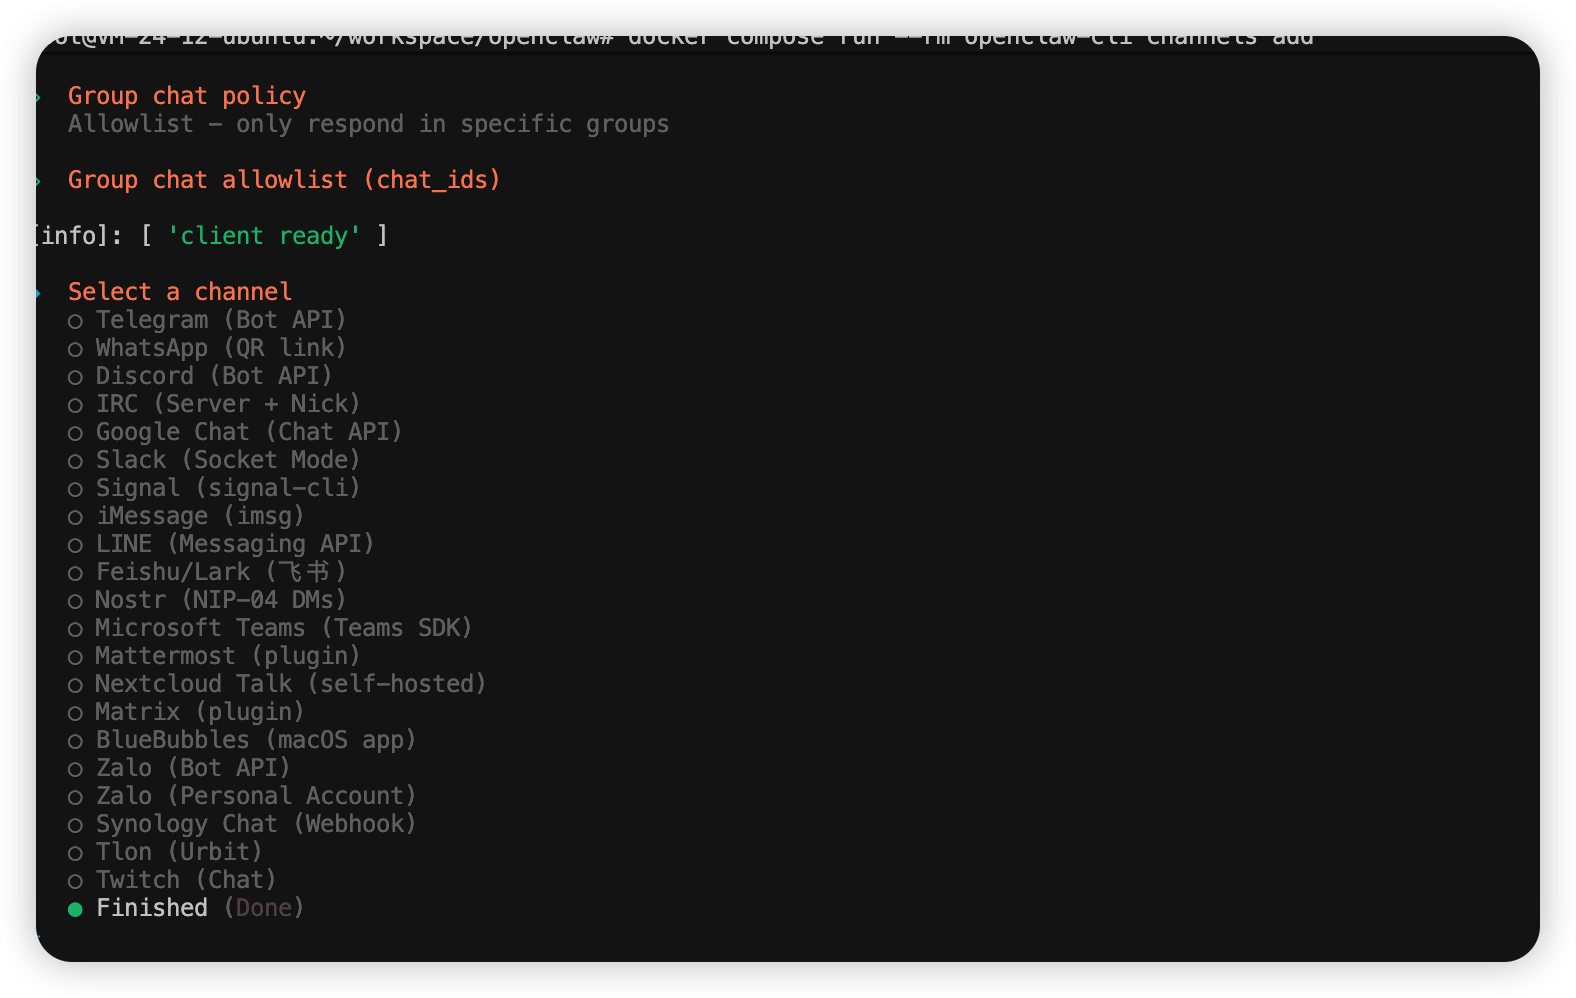
Task: Pick BlueBubbles (macOS app) option
Action: (255, 740)
